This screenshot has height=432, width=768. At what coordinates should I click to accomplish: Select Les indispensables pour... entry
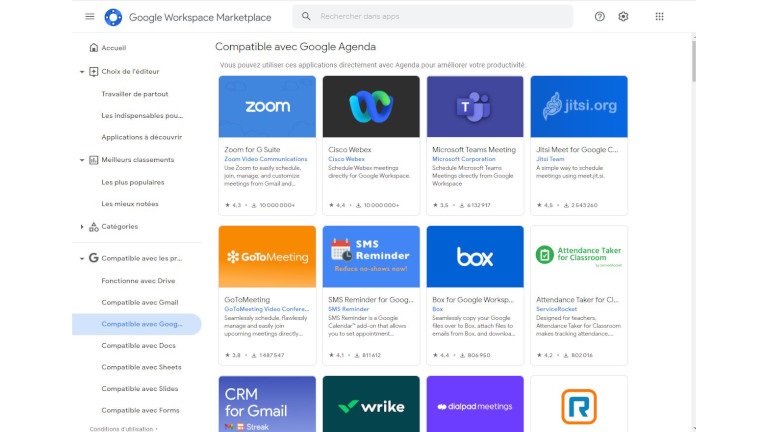pos(142,116)
